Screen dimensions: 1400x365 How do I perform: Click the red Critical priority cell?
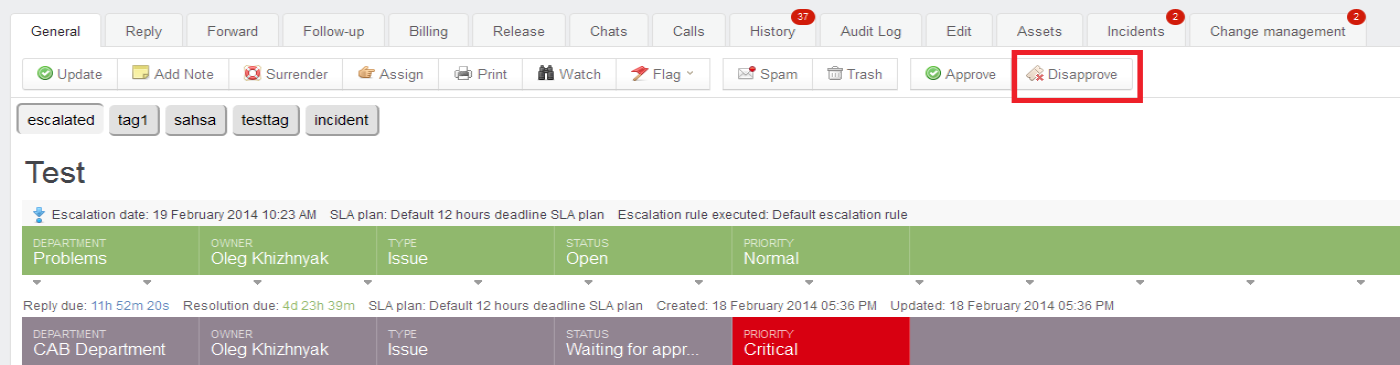coord(820,341)
